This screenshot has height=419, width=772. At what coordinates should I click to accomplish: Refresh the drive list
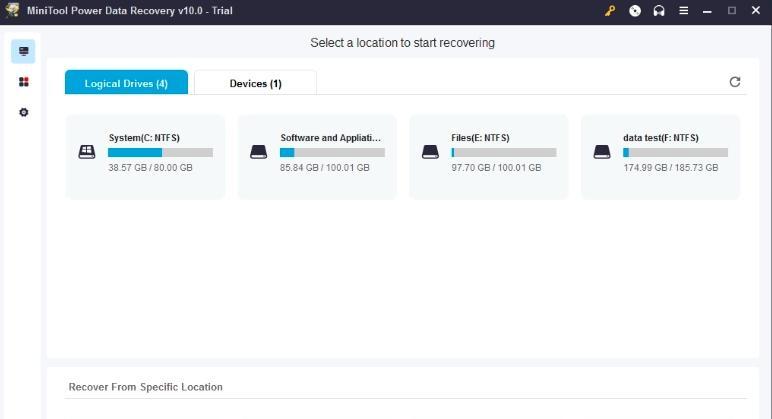point(735,82)
